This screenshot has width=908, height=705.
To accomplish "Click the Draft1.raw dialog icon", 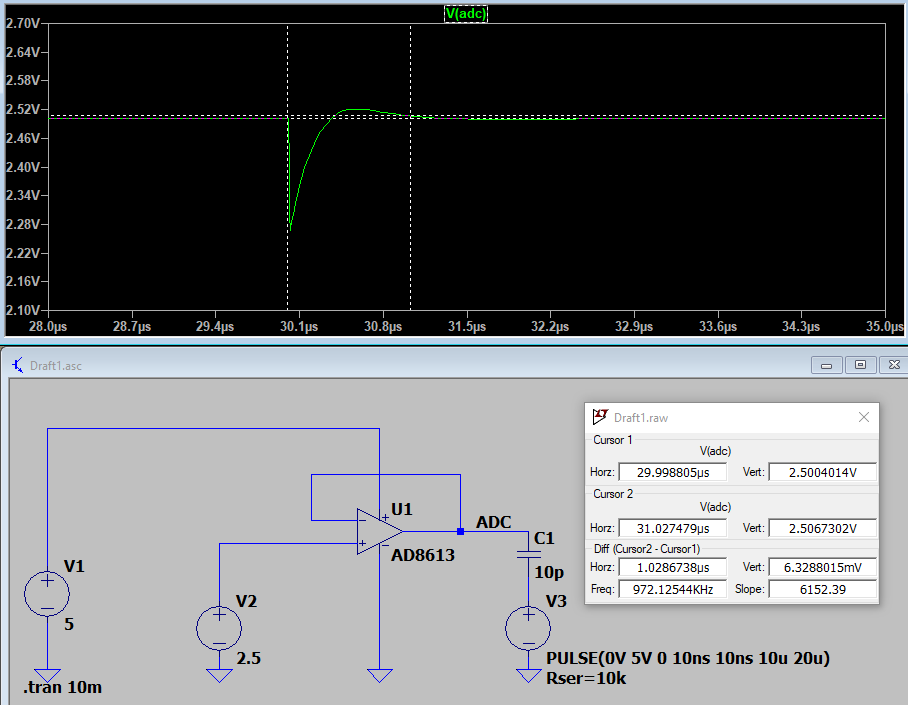I will coord(600,417).
